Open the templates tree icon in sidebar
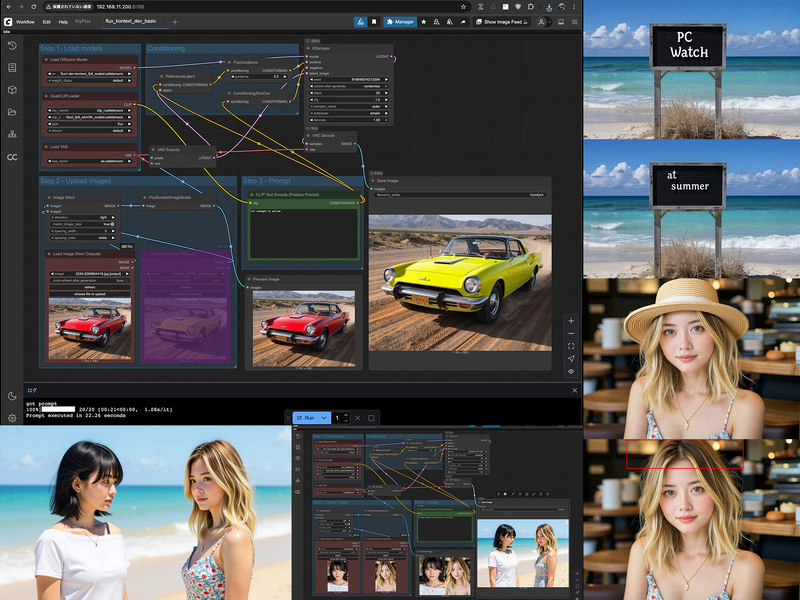This screenshot has height=600, width=800. tap(12, 134)
